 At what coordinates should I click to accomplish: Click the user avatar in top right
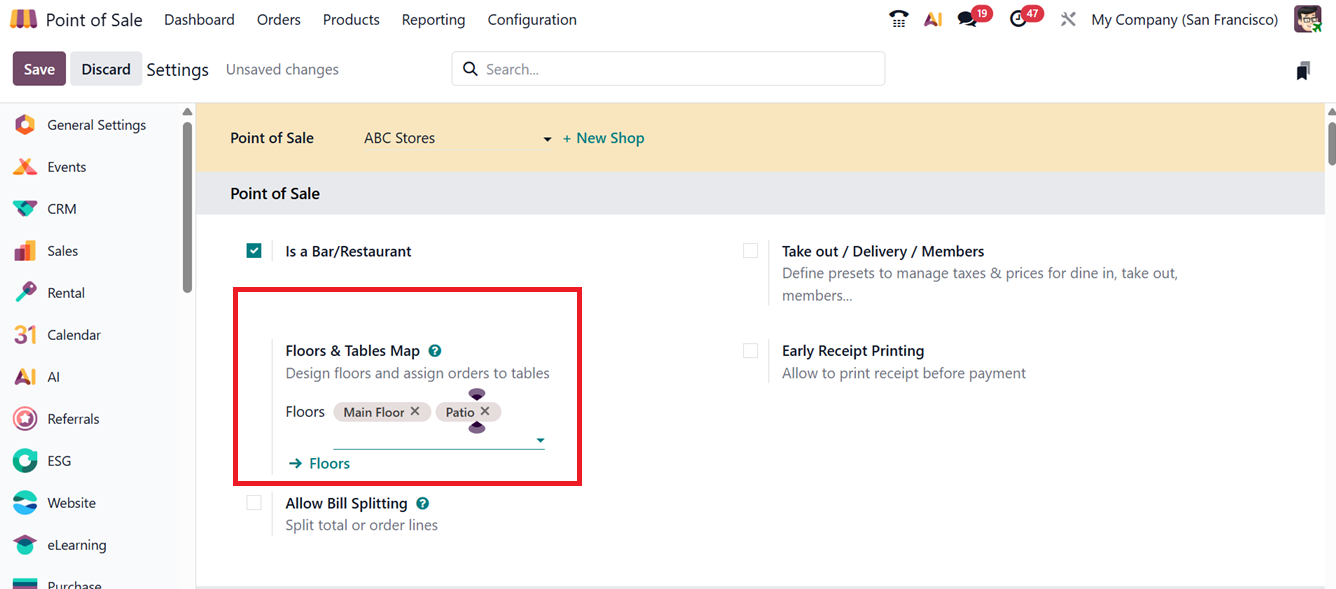tap(1307, 19)
